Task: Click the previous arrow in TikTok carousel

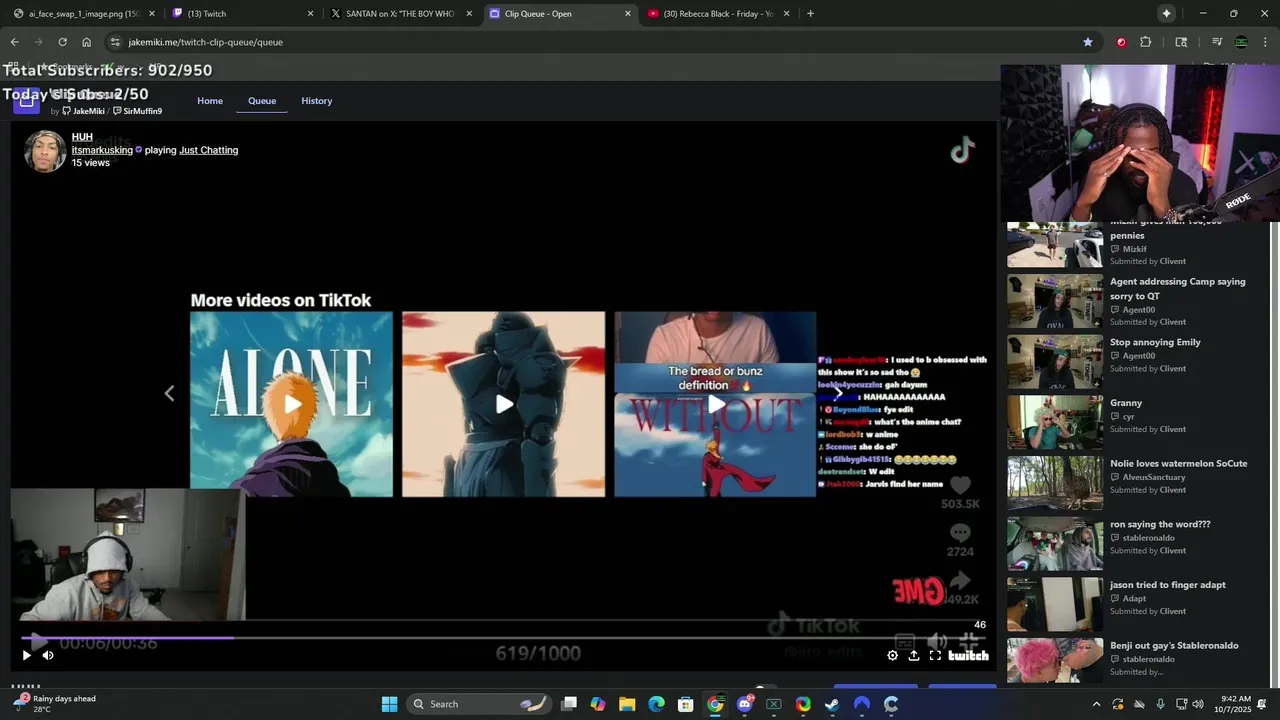Action: coord(169,393)
